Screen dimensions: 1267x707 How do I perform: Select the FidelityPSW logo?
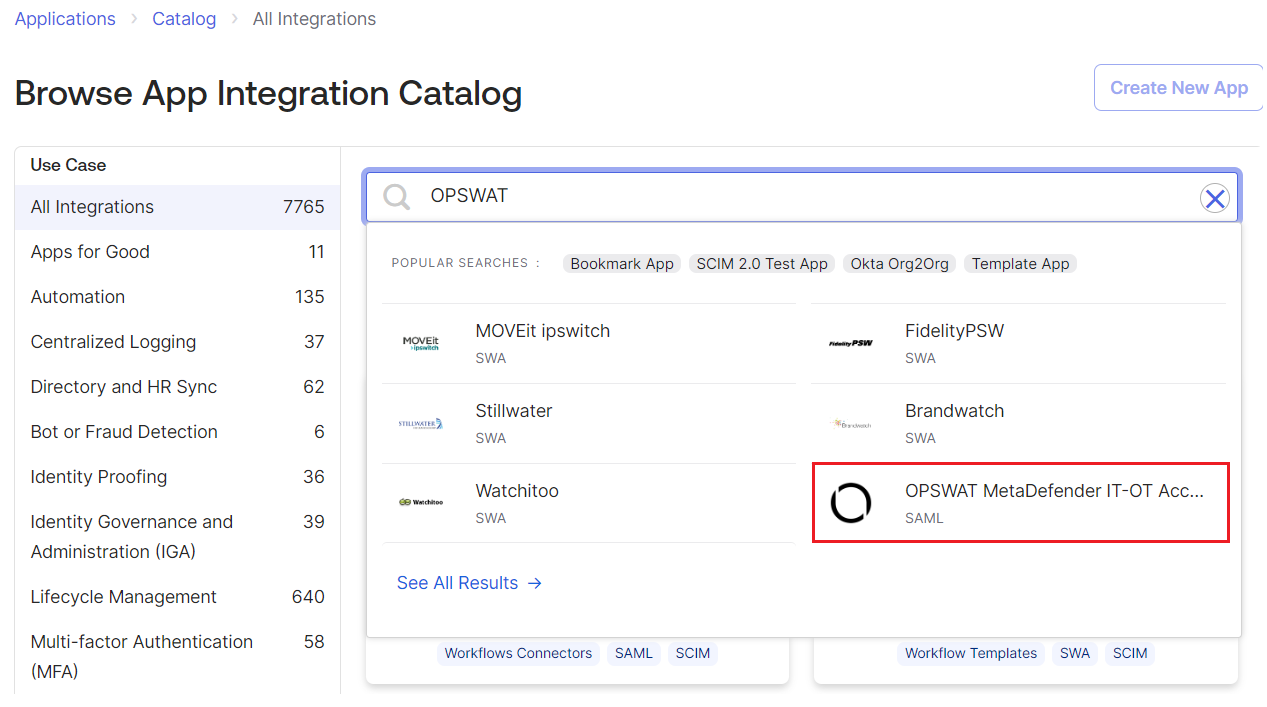tap(851, 343)
